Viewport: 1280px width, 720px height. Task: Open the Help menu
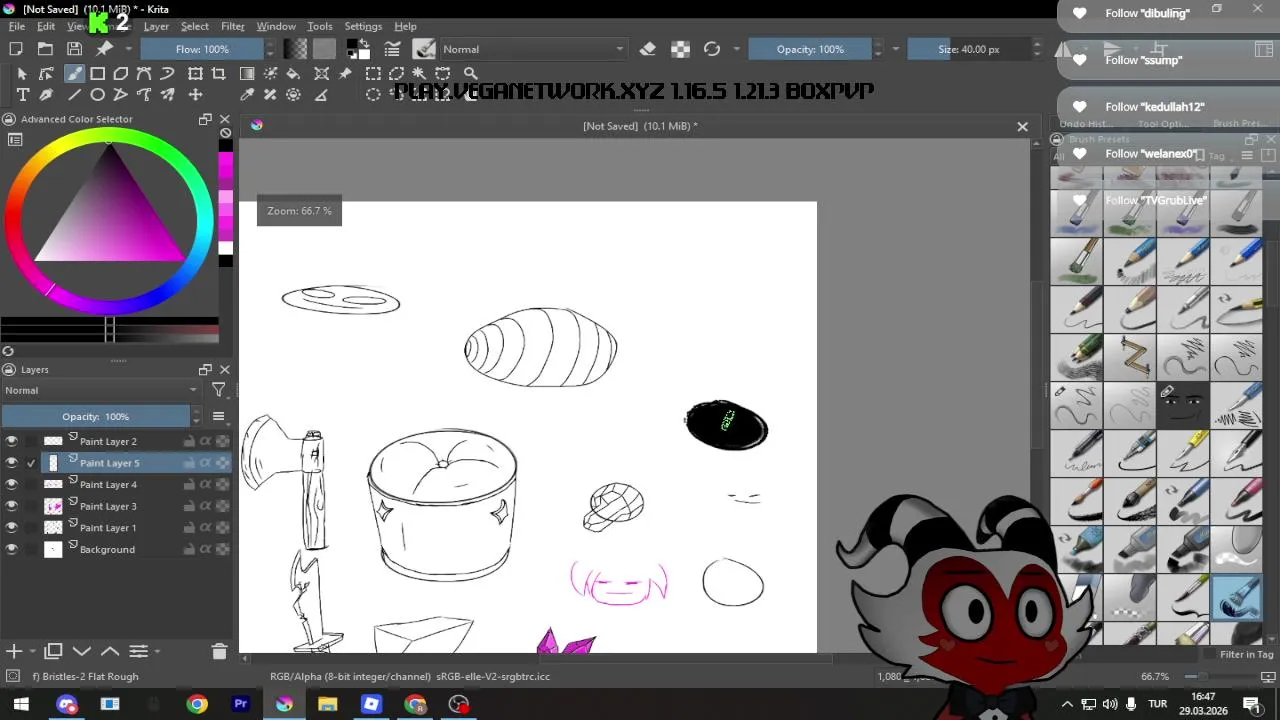(x=406, y=26)
